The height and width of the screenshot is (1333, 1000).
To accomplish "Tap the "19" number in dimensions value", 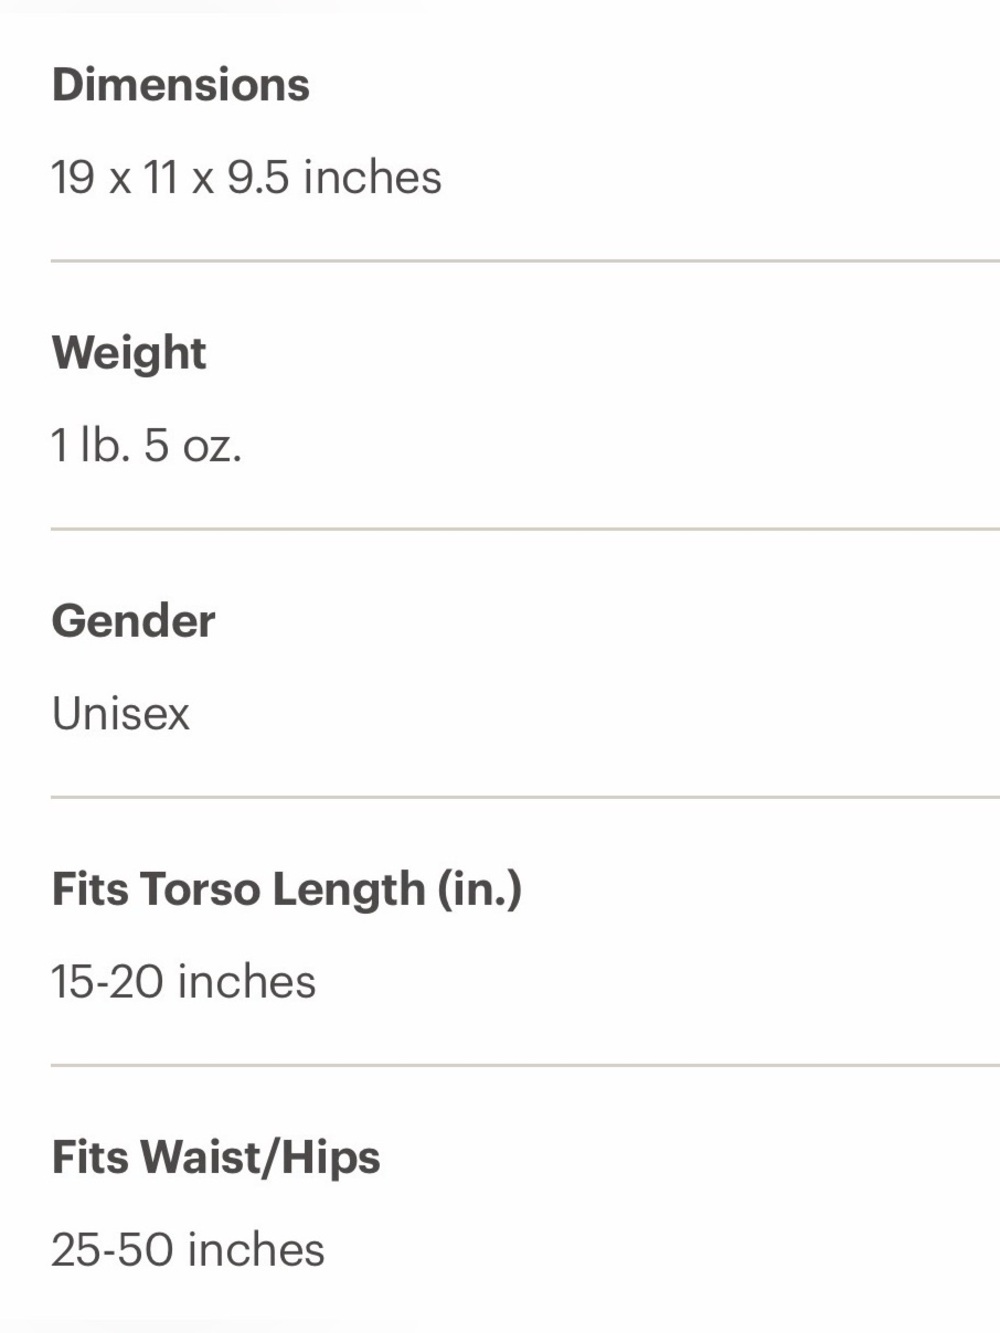I will 73,177.
